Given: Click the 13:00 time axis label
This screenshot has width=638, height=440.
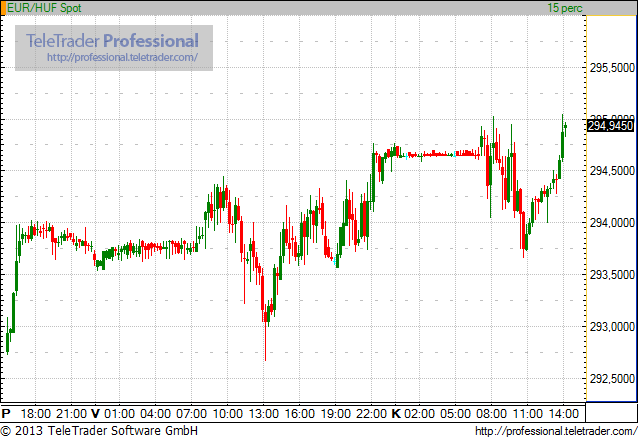Looking at the screenshot, I should coord(263,414).
